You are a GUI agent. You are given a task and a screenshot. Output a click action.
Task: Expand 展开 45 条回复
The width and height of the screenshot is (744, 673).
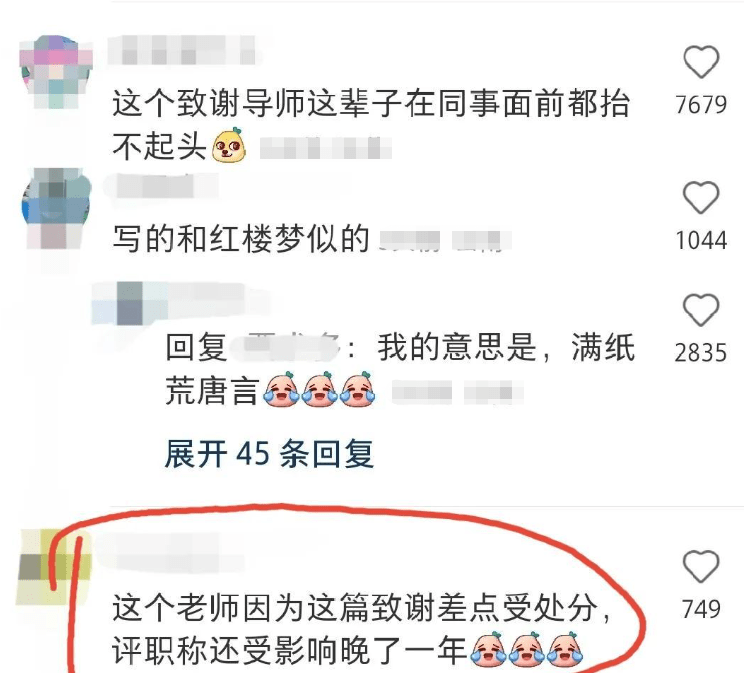point(269,454)
